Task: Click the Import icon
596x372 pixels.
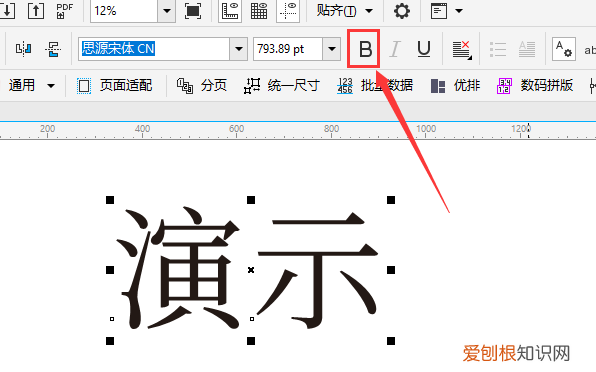Action: tap(7, 10)
